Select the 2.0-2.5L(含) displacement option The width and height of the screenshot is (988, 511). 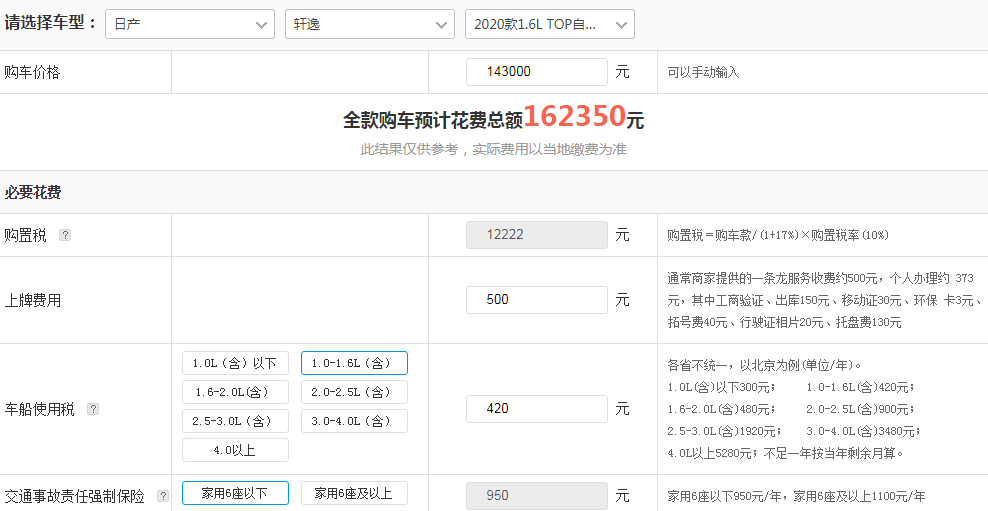coord(354,392)
